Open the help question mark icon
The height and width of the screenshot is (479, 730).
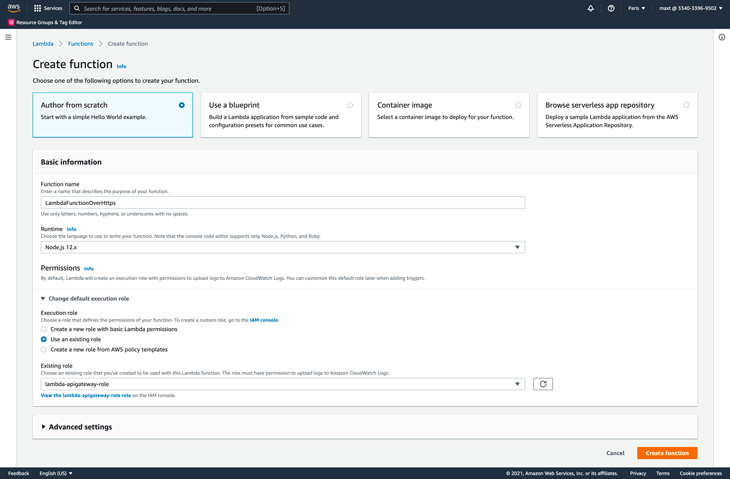point(611,8)
